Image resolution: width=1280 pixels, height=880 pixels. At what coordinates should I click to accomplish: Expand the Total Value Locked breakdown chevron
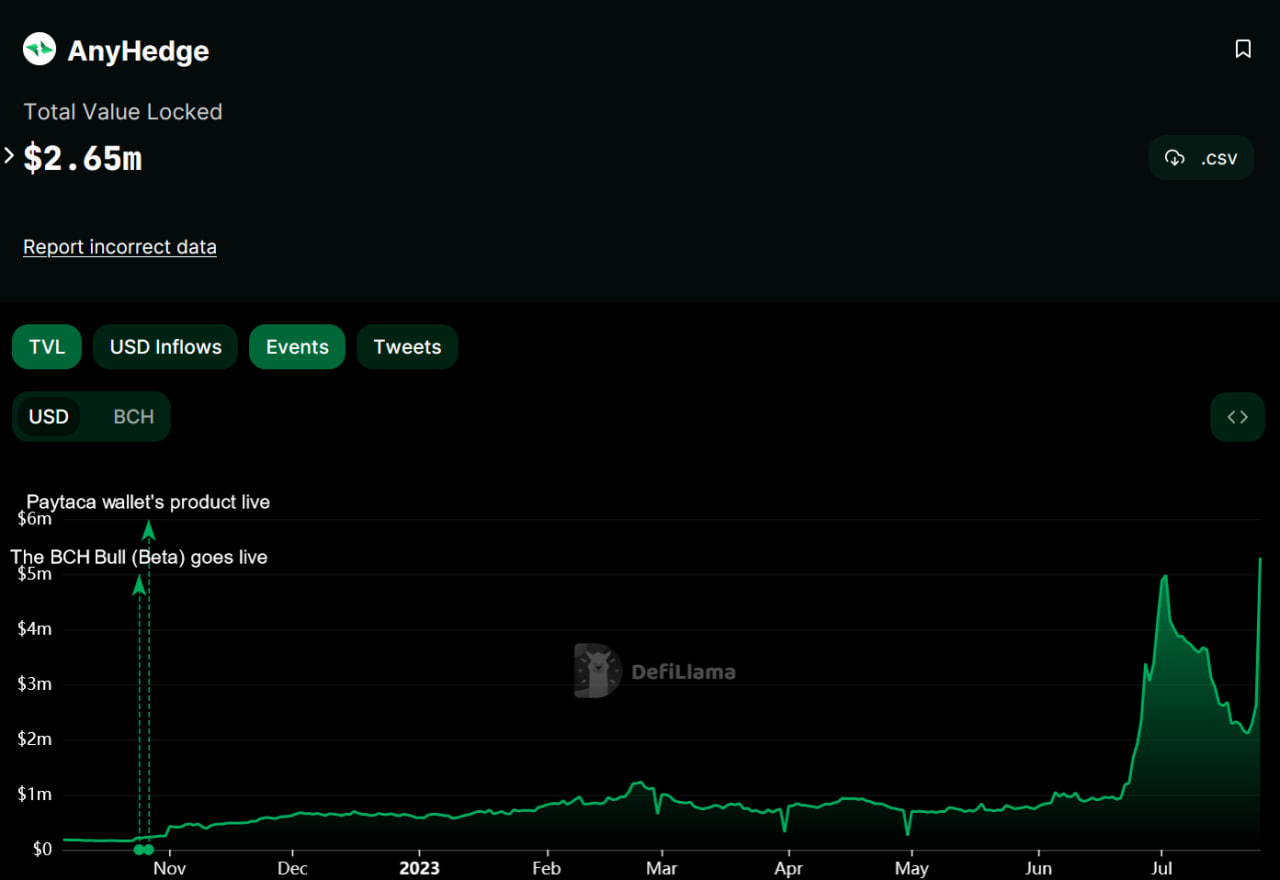click(9, 156)
